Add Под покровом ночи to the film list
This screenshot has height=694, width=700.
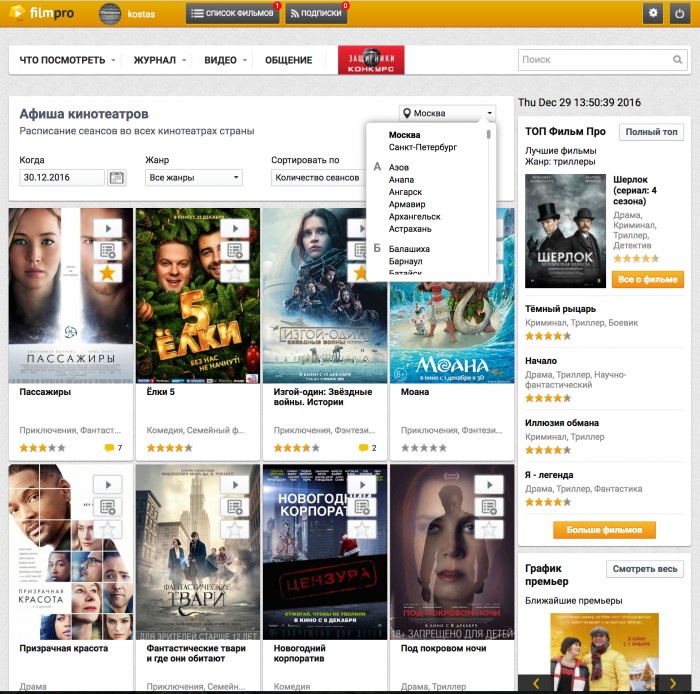489,507
